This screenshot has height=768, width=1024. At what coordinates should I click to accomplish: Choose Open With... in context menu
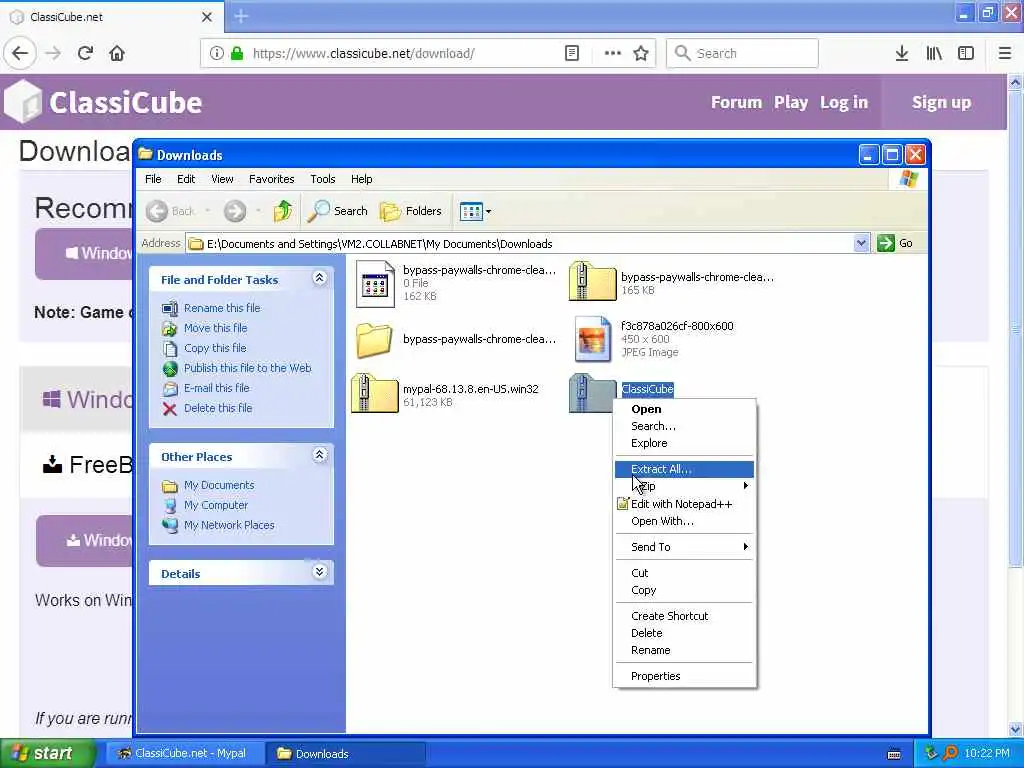click(x=684, y=520)
